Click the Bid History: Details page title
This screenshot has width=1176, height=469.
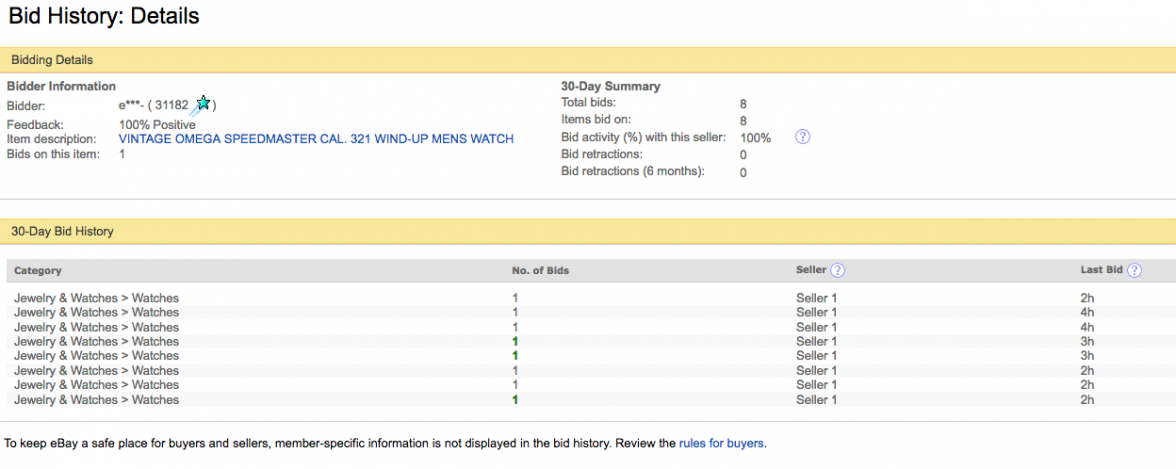104,17
